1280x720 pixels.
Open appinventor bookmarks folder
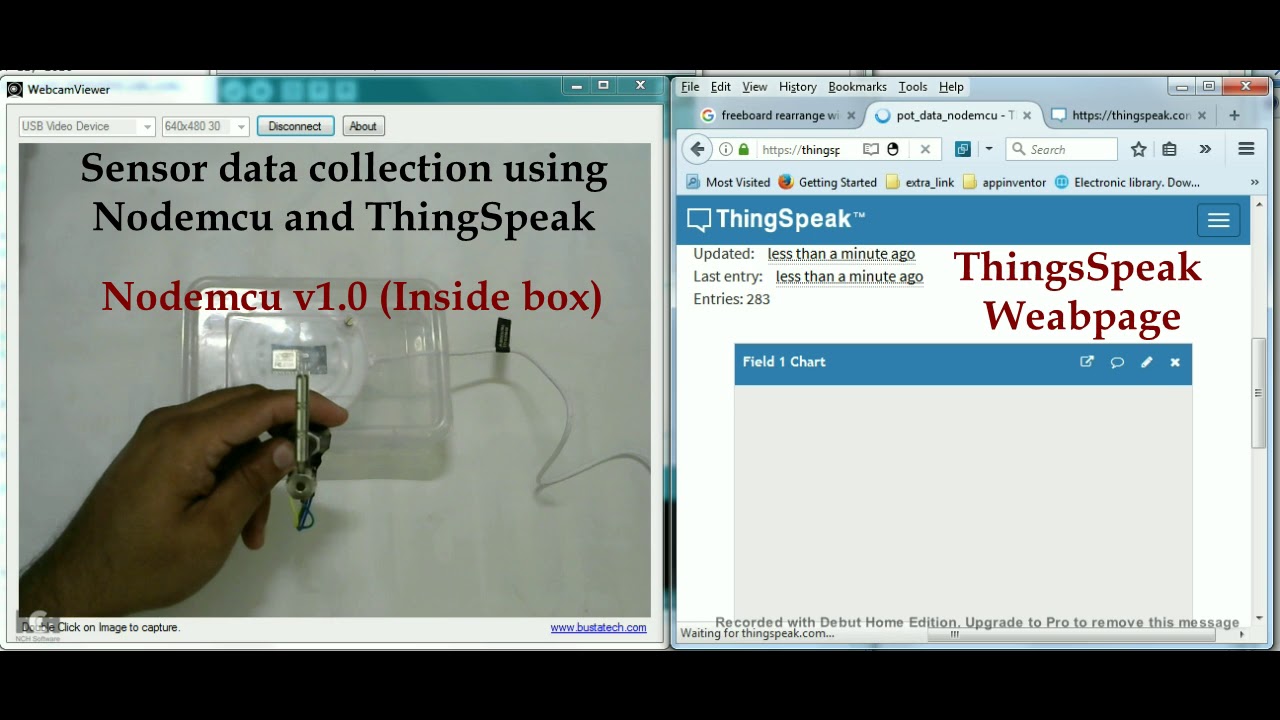(1004, 182)
